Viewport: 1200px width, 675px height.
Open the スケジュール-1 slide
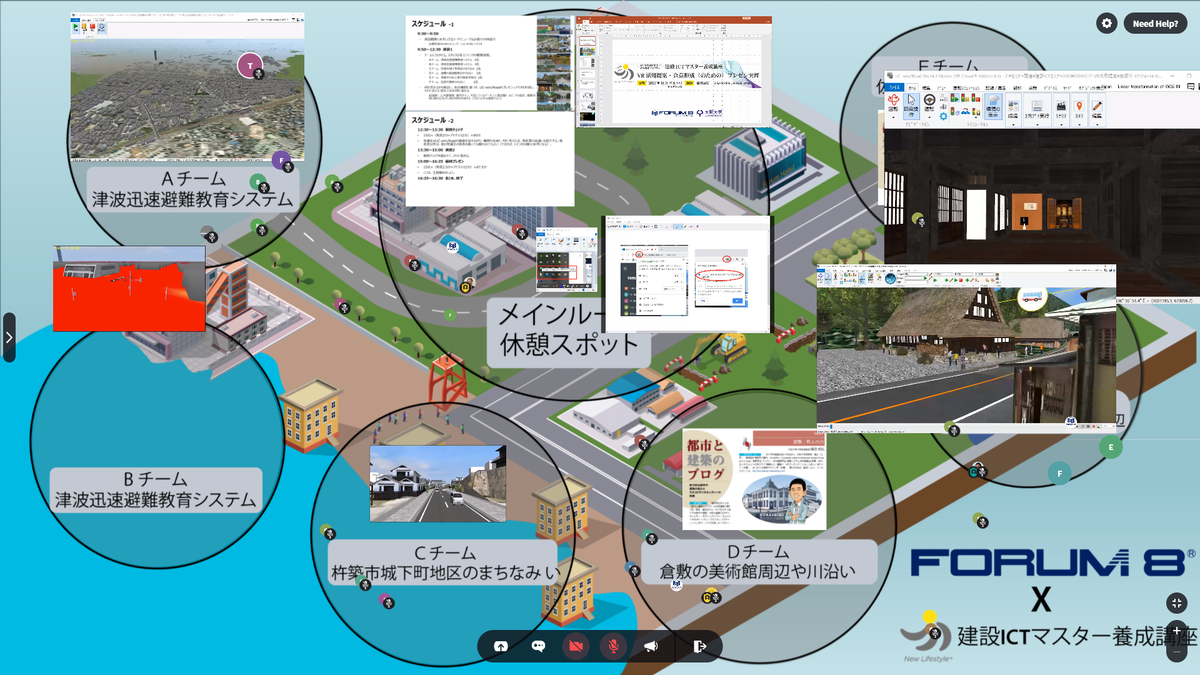(489, 61)
